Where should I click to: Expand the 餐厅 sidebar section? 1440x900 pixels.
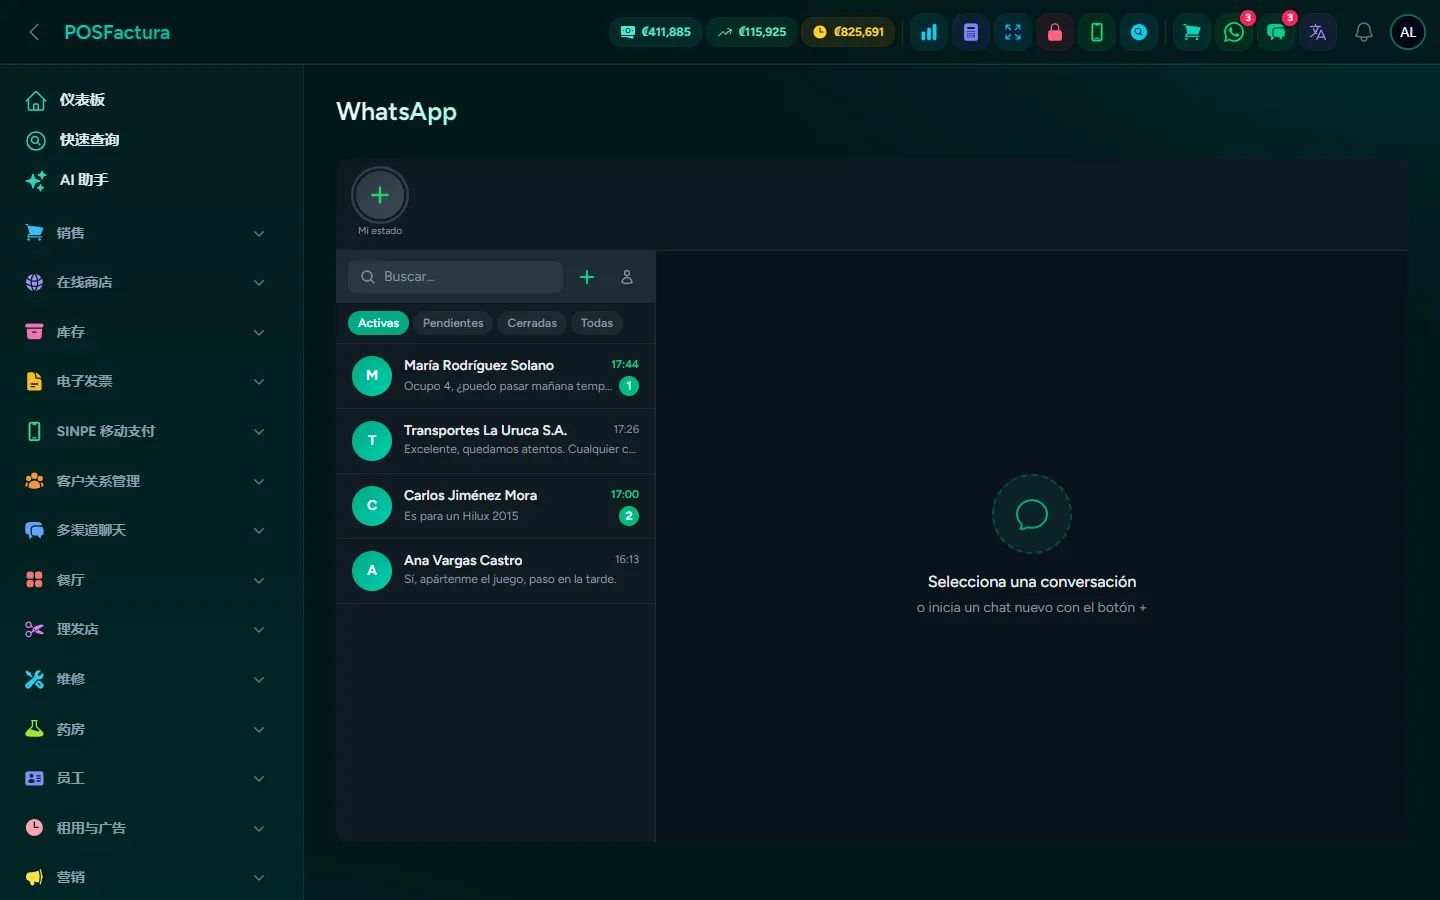146,580
